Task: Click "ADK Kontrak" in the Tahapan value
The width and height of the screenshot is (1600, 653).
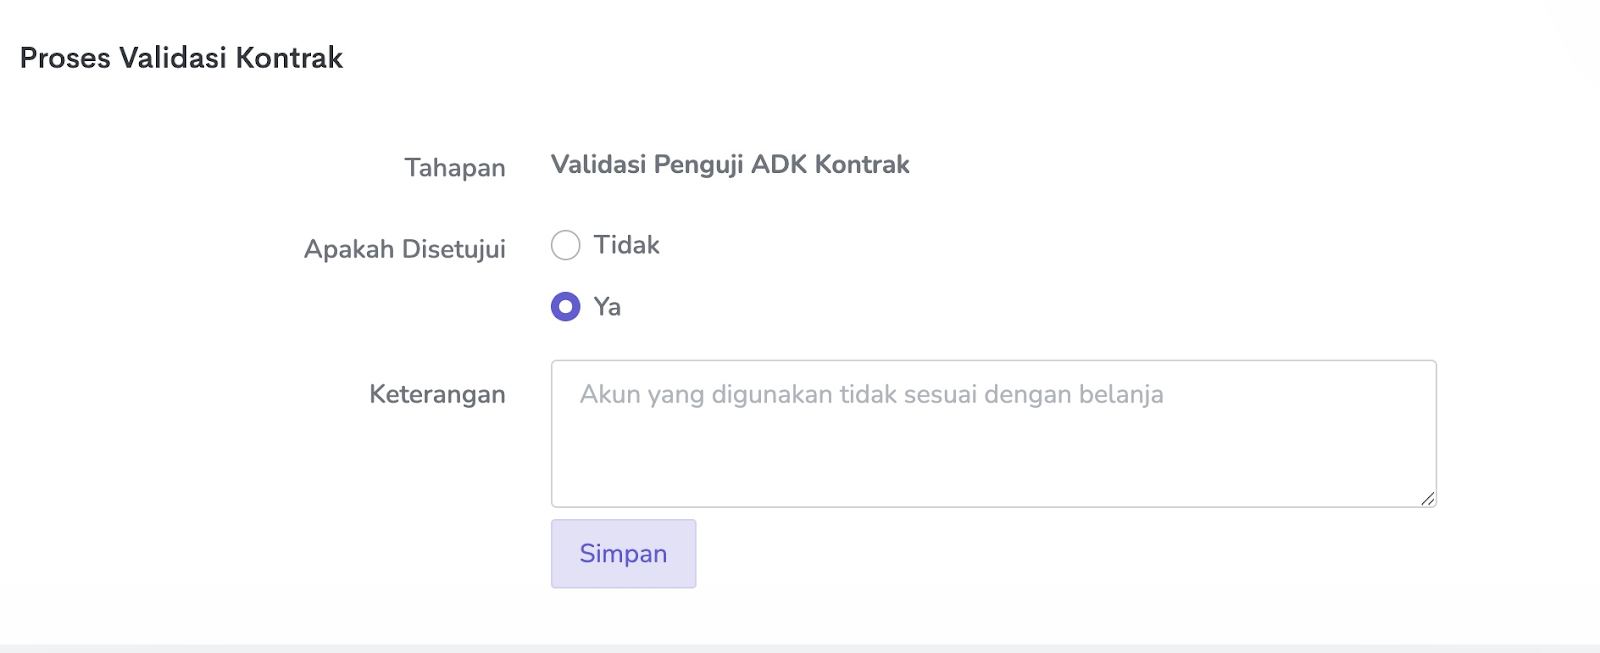Action: click(830, 164)
